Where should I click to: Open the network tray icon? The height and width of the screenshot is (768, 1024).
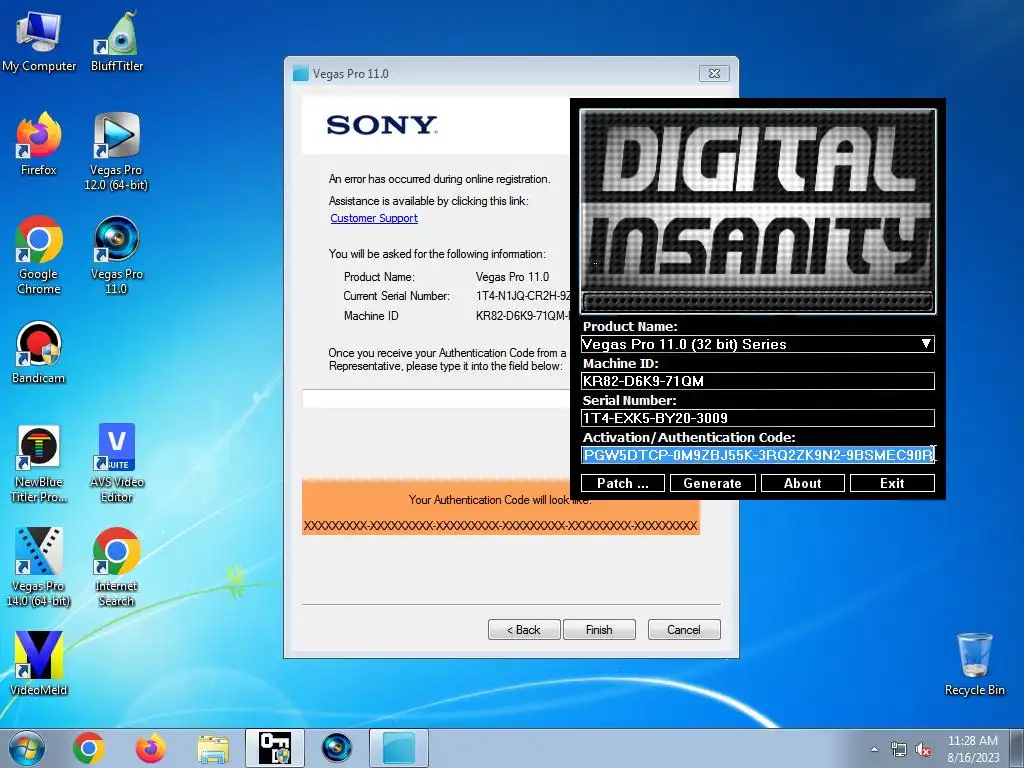pyautogui.click(x=899, y=750)
